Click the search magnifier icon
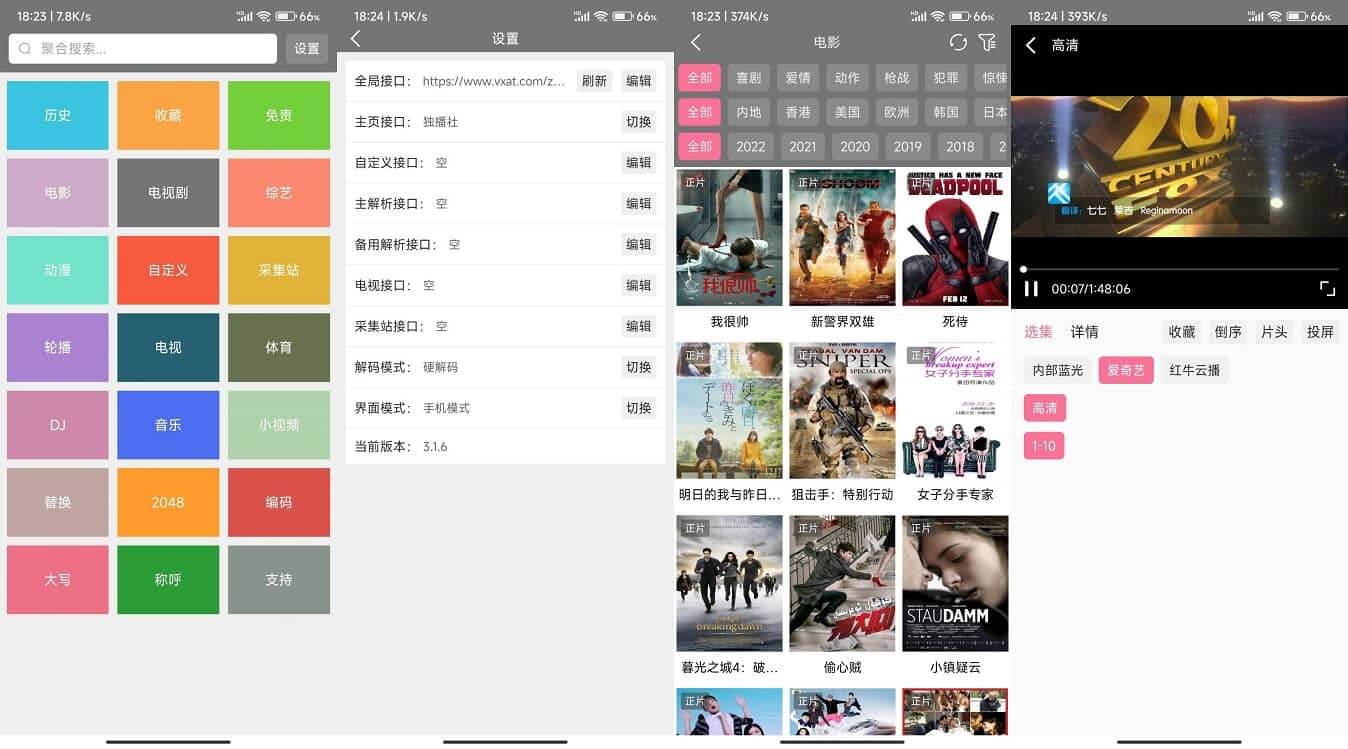This screenshot has width=1348, height=749. coord(24,49)
